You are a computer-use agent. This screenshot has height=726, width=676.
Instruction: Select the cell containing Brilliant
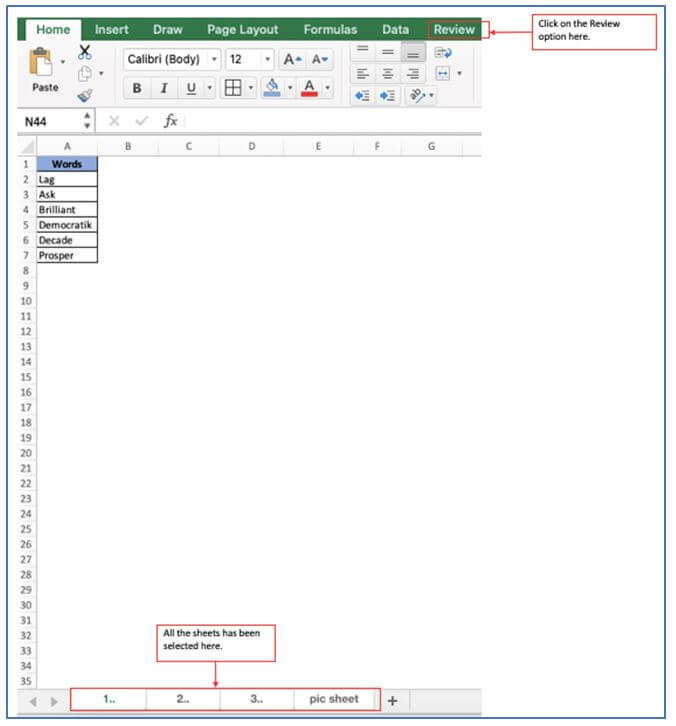tap(67, 210)
